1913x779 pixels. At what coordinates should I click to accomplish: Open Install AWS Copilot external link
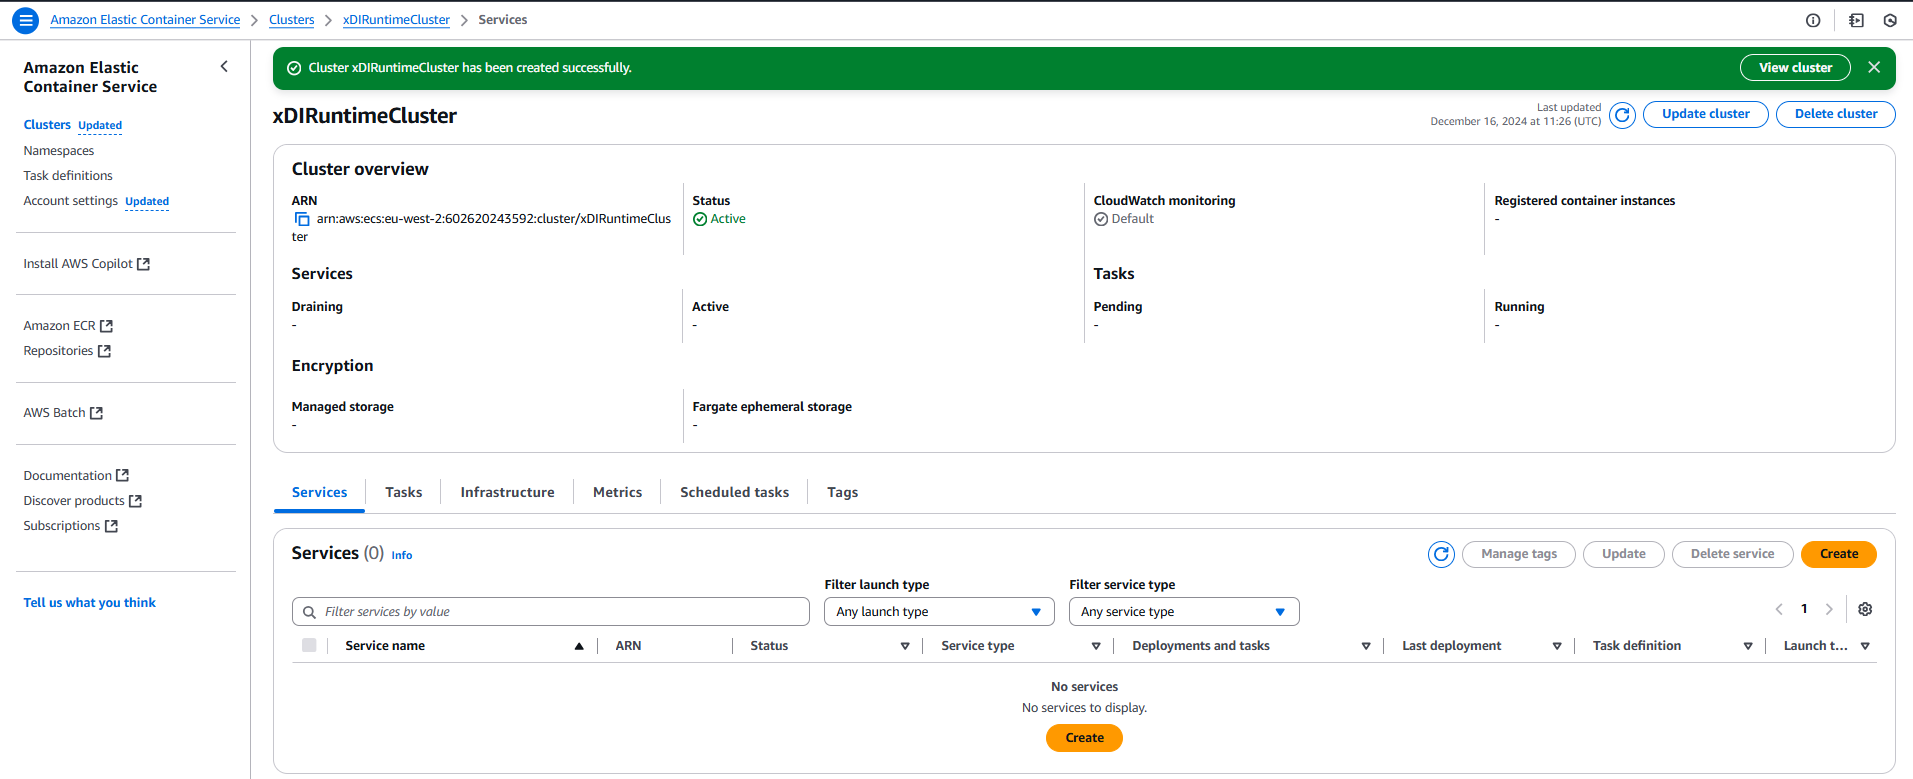click(86, 264)
